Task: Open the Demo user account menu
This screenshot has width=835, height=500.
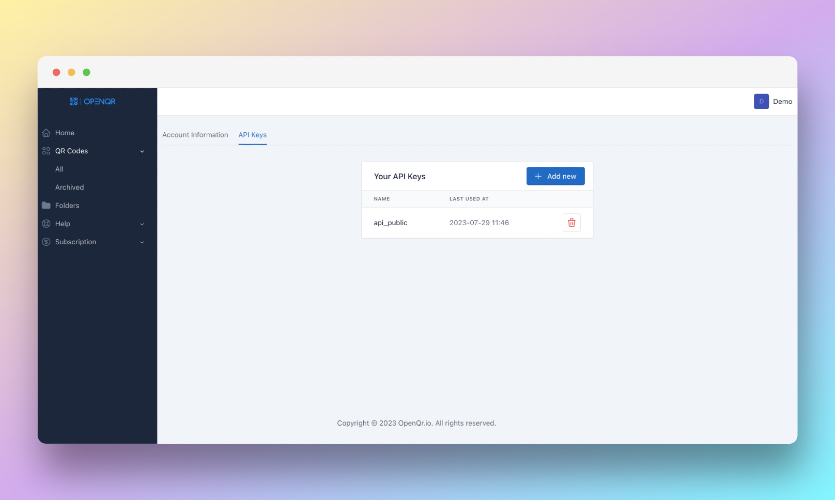Action: [x=773, y=101]
